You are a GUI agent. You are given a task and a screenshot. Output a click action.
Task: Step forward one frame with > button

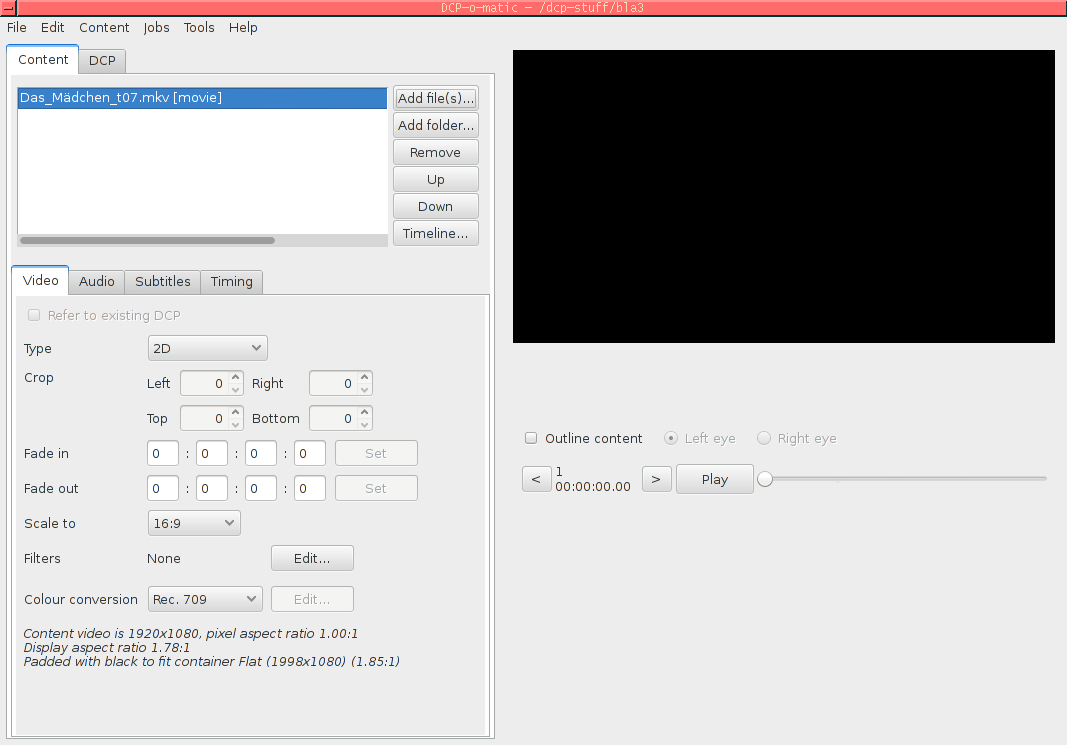point(657,479)
